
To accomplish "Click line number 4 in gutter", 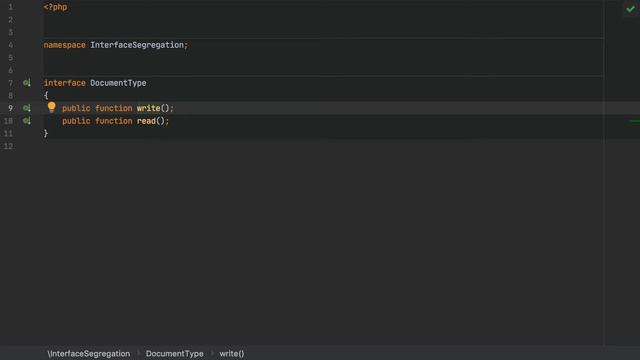I will tap(10, 45).
